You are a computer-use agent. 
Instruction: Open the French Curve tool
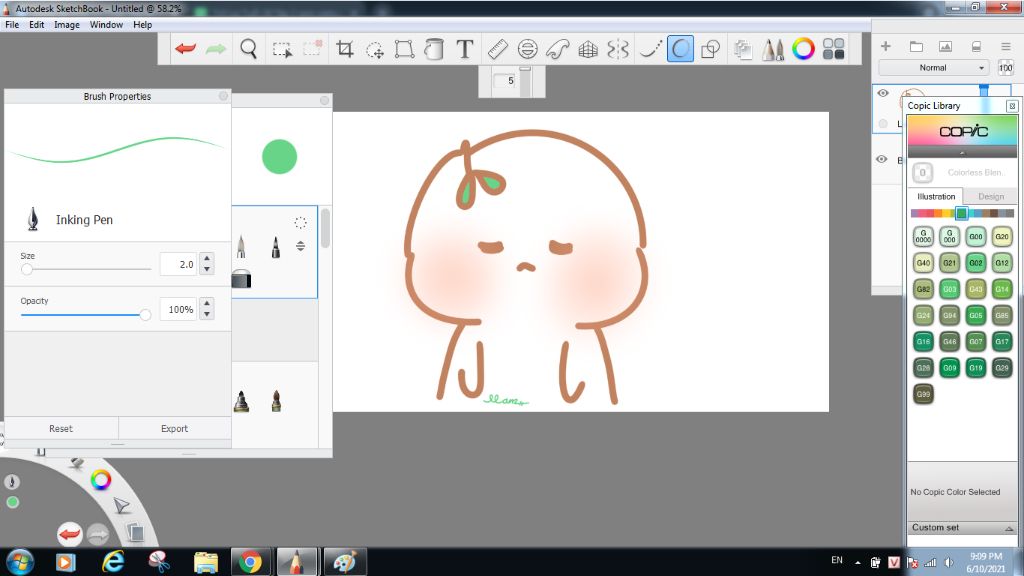click(558, 49)
